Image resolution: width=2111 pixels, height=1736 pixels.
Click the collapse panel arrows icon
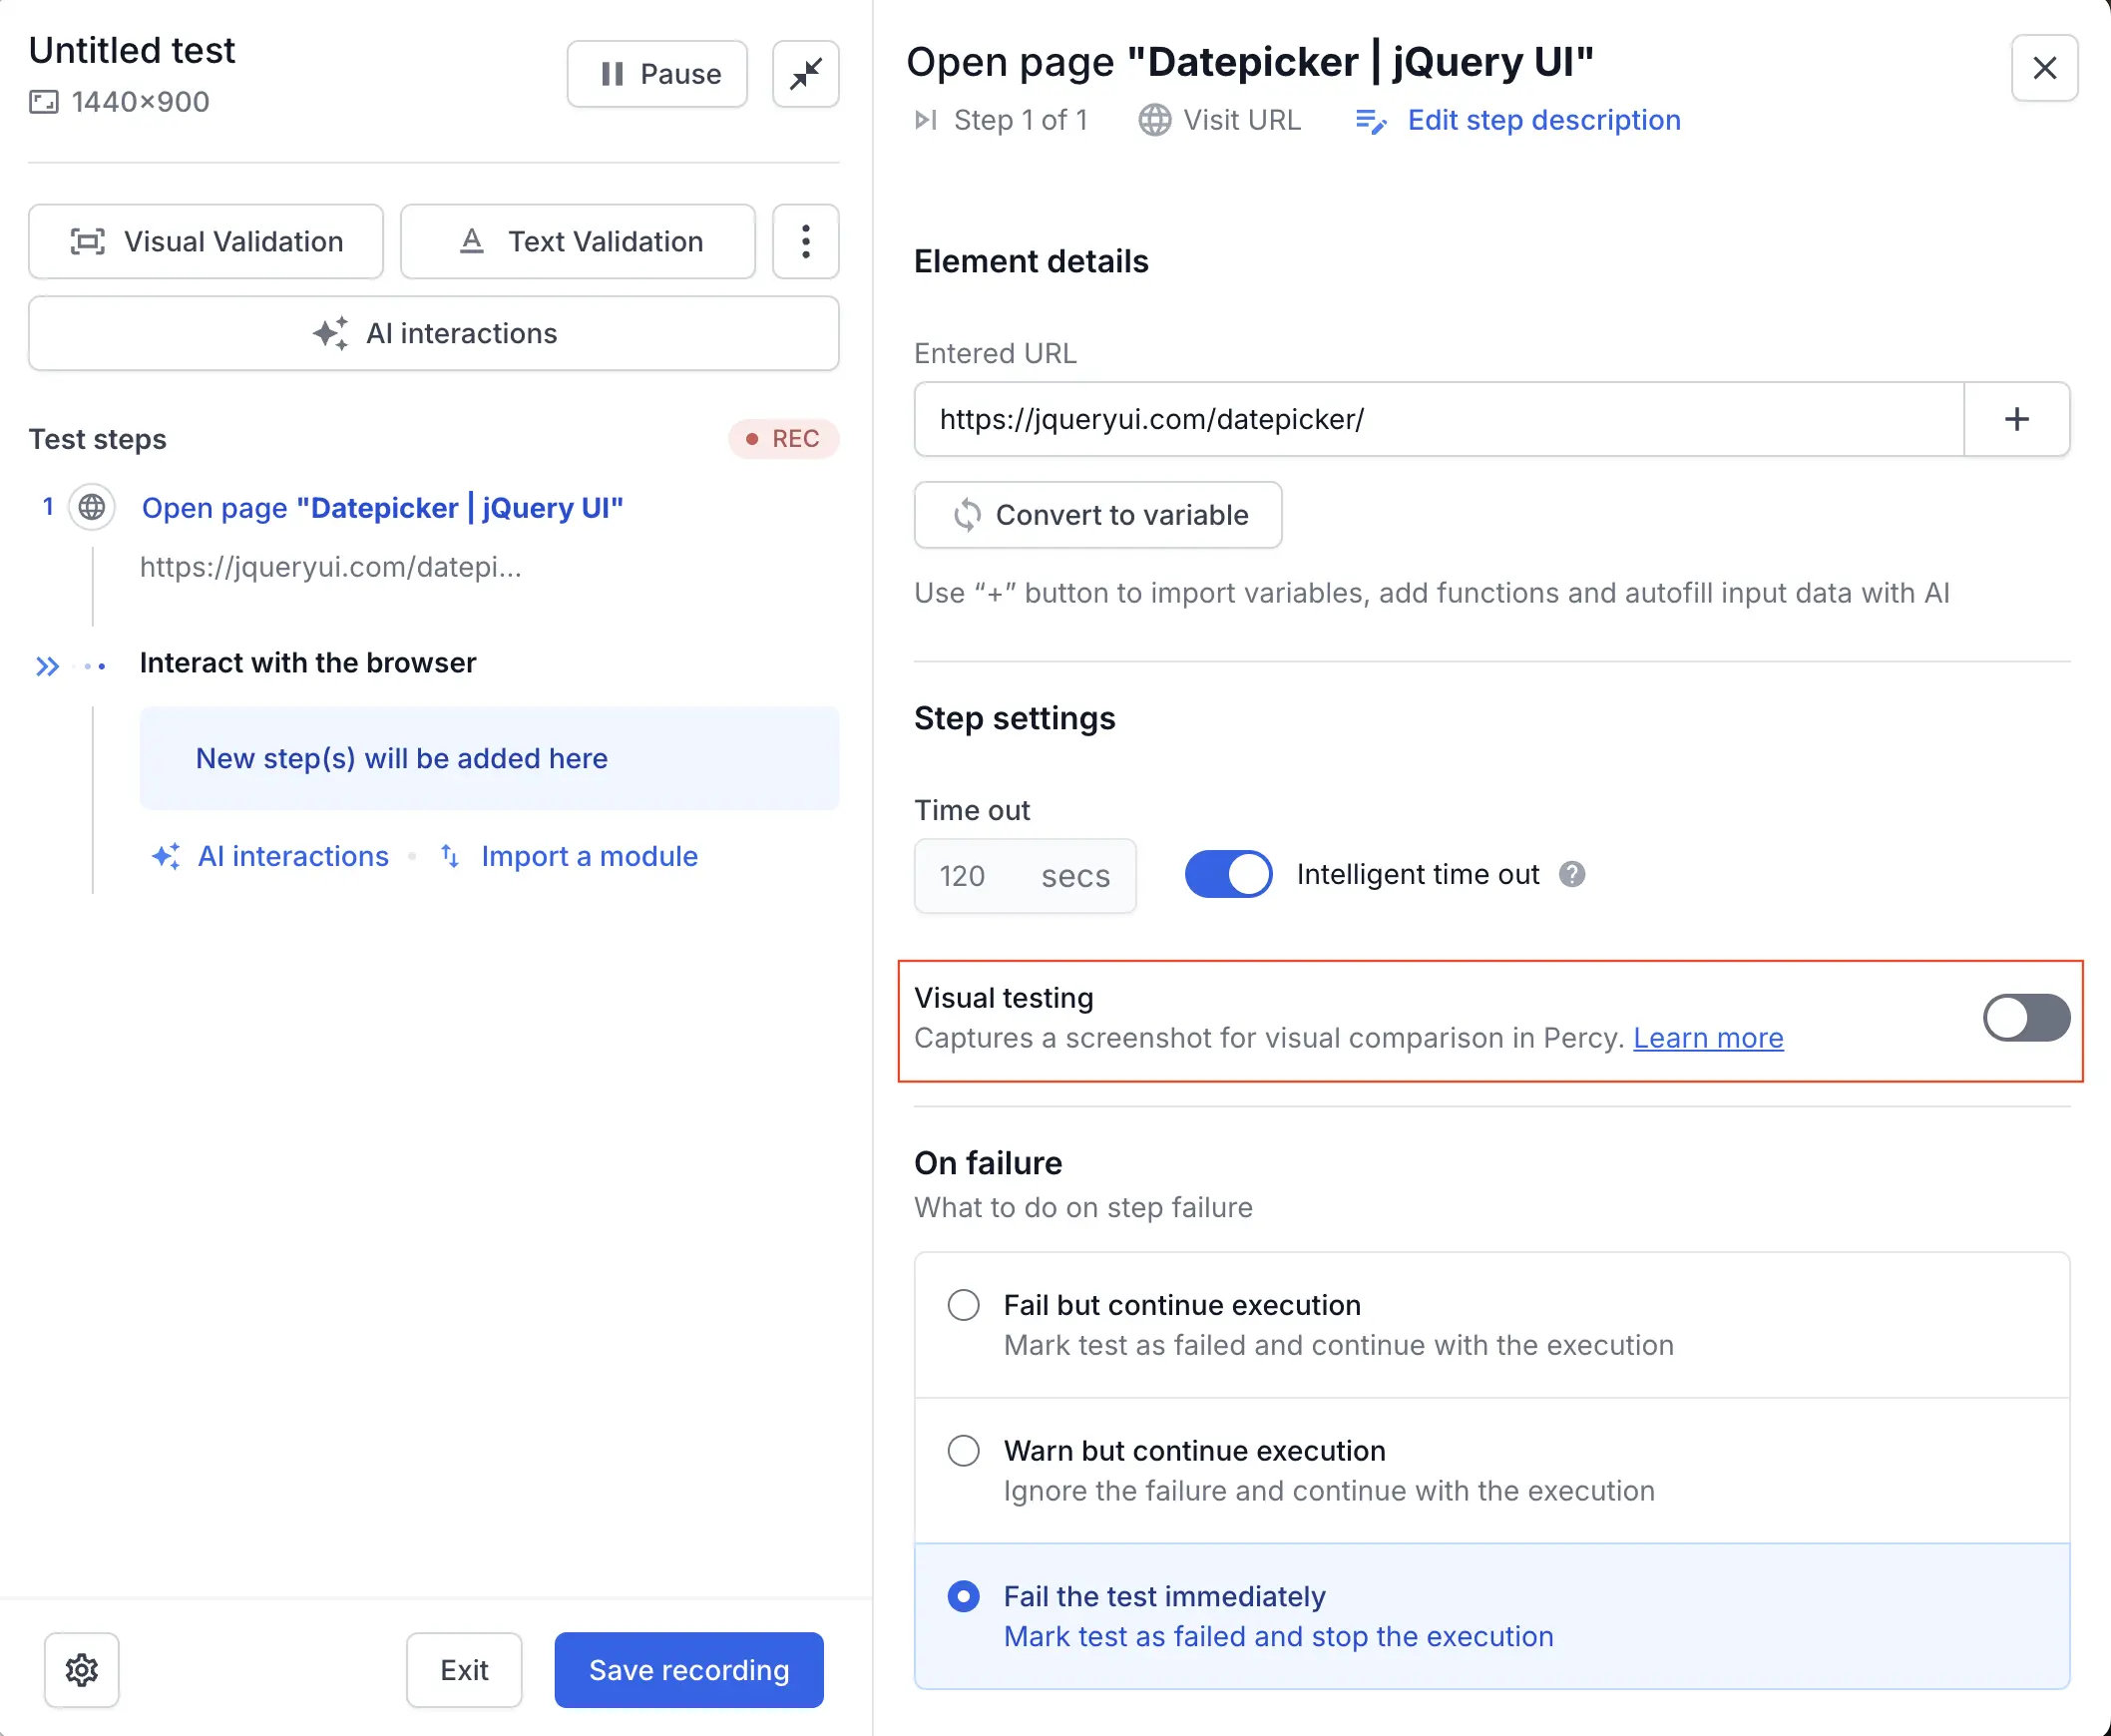(805, 74)
